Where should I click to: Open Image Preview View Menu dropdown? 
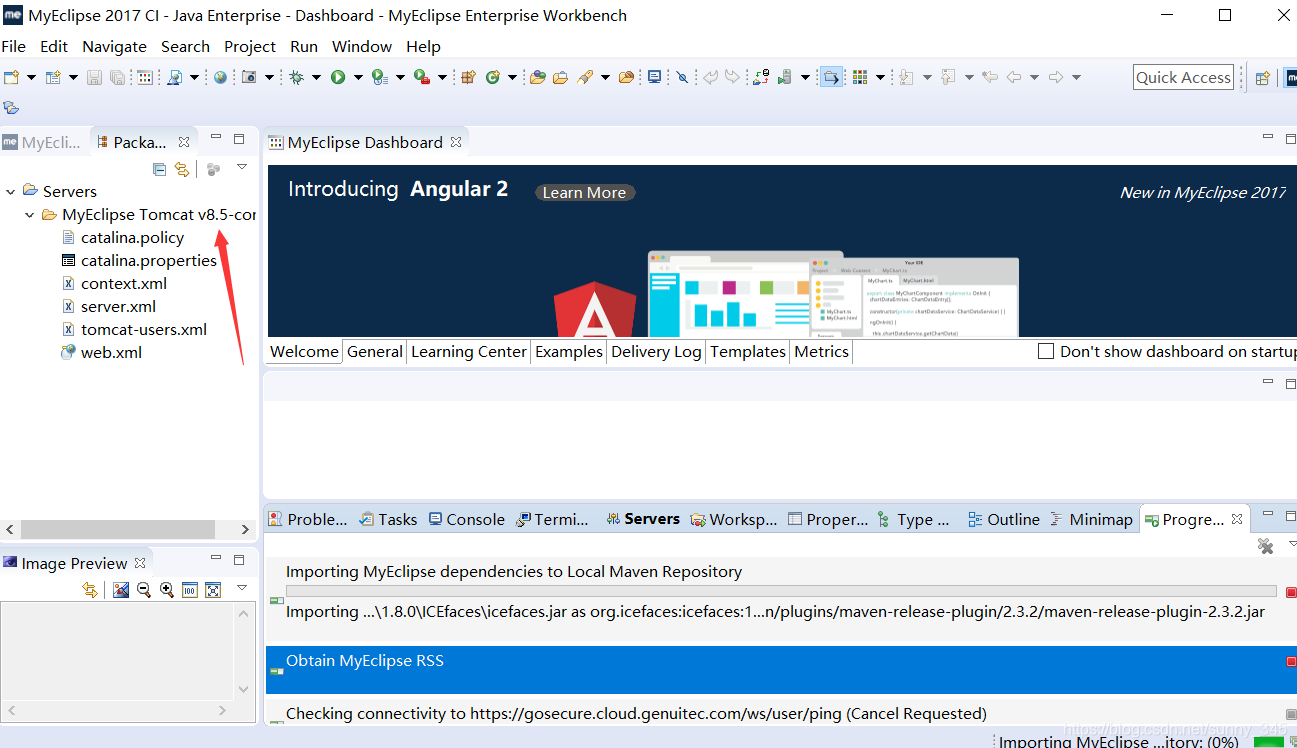tap(241, 588)
